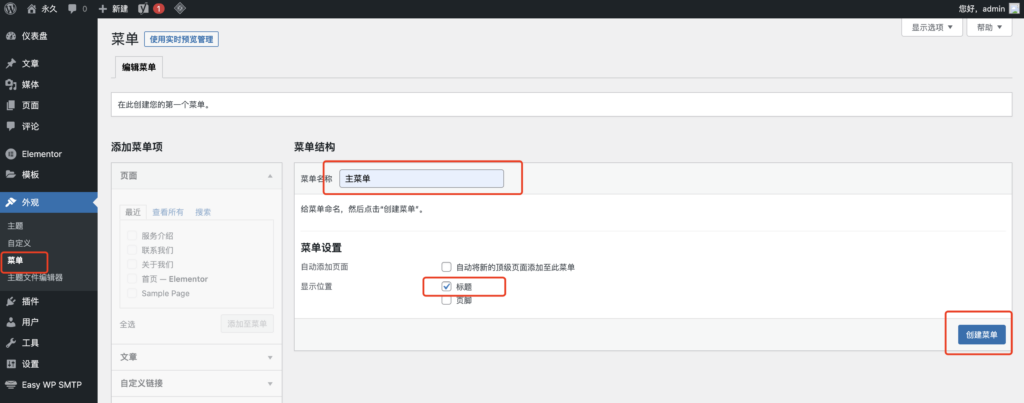Switch to the 搜索 tab
Viewport: 1024px width, 403px height.
203,212
